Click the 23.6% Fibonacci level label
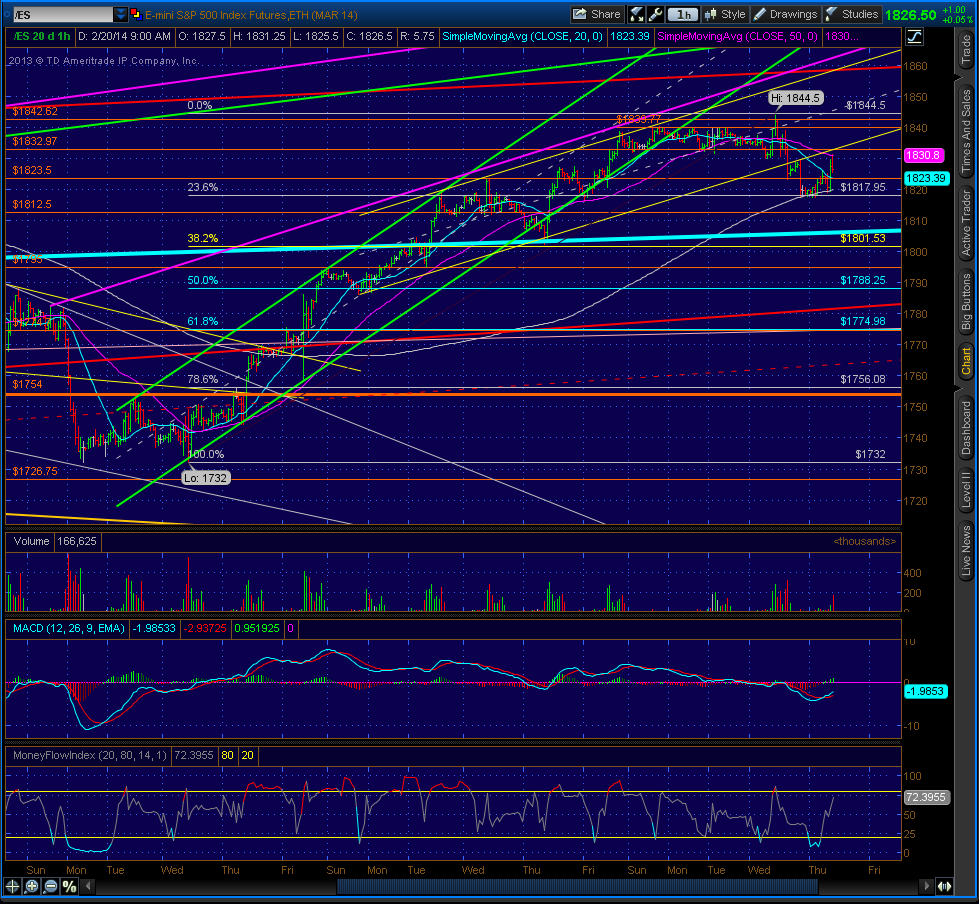Image resolution: width=979 pixels, height=904 pixels. pos(203,187)
